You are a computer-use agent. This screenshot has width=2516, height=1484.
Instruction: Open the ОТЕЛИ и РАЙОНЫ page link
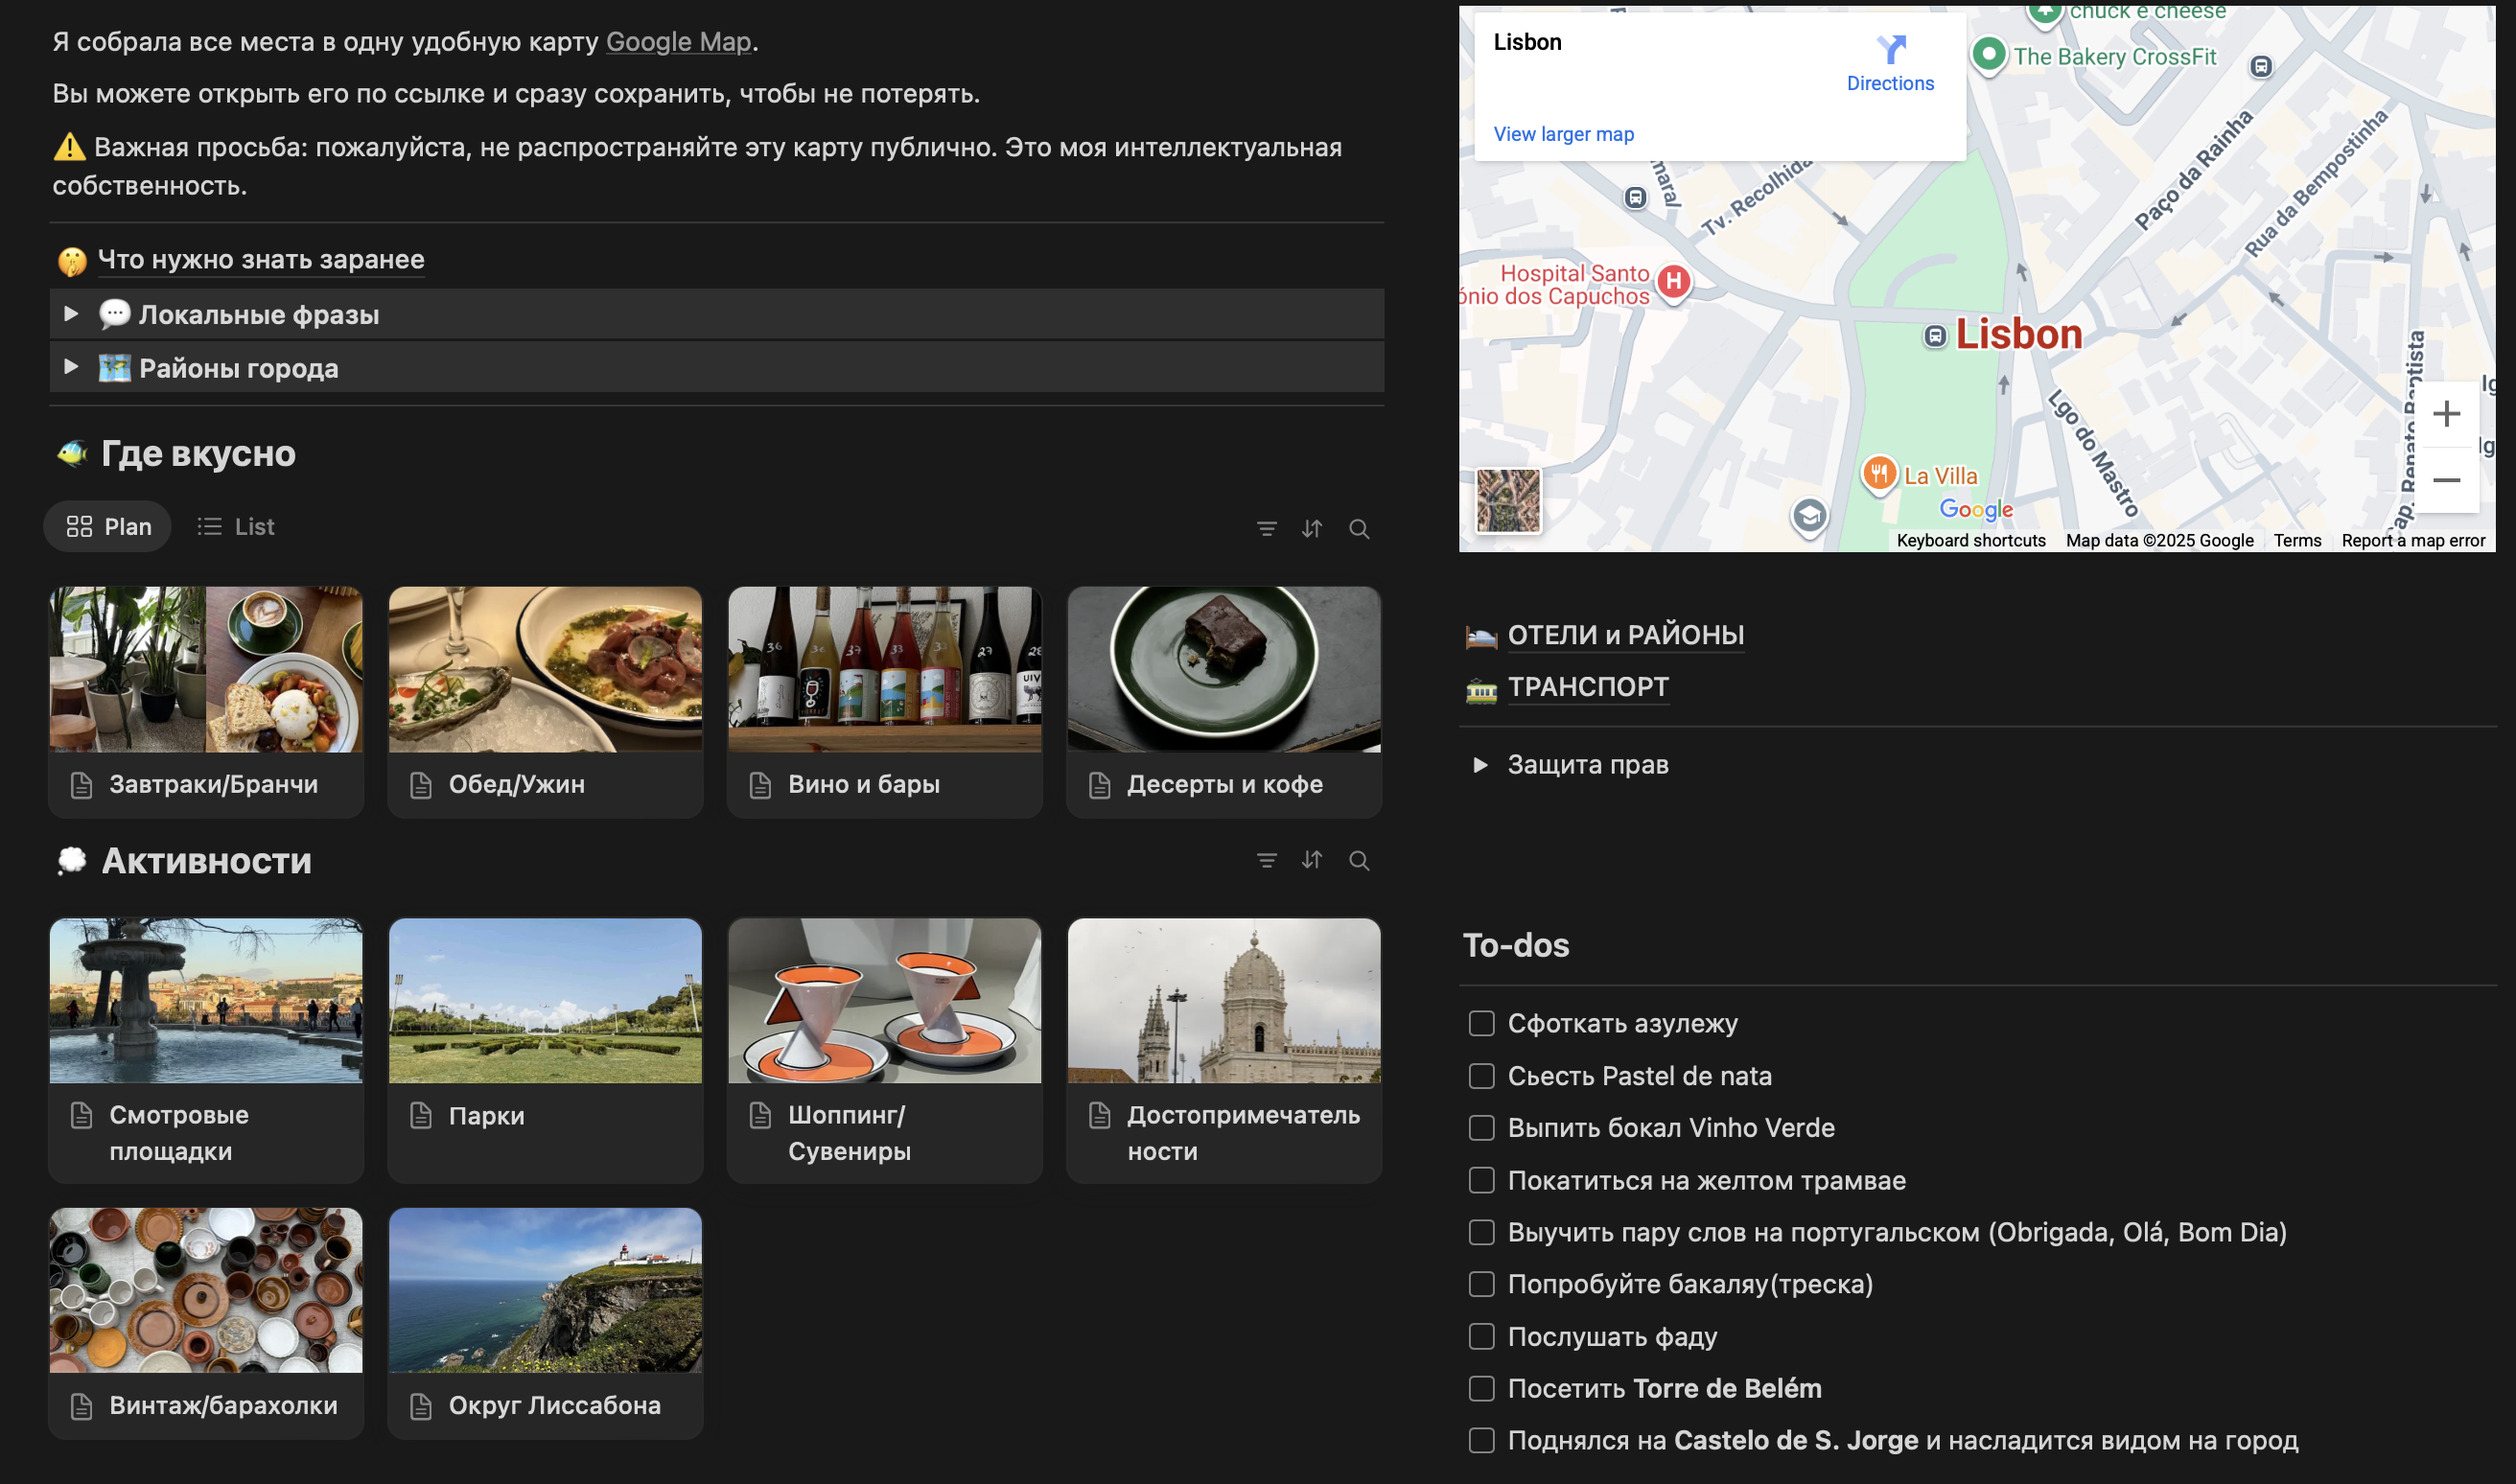tap(1625, 635)
